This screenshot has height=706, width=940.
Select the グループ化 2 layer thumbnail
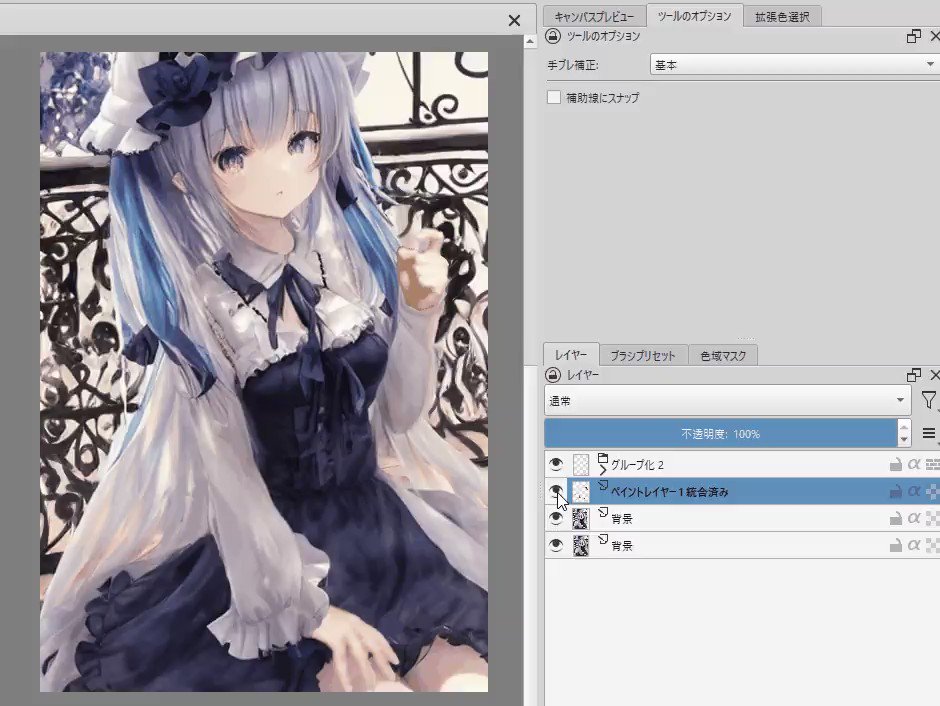click(x=581, y=464)
